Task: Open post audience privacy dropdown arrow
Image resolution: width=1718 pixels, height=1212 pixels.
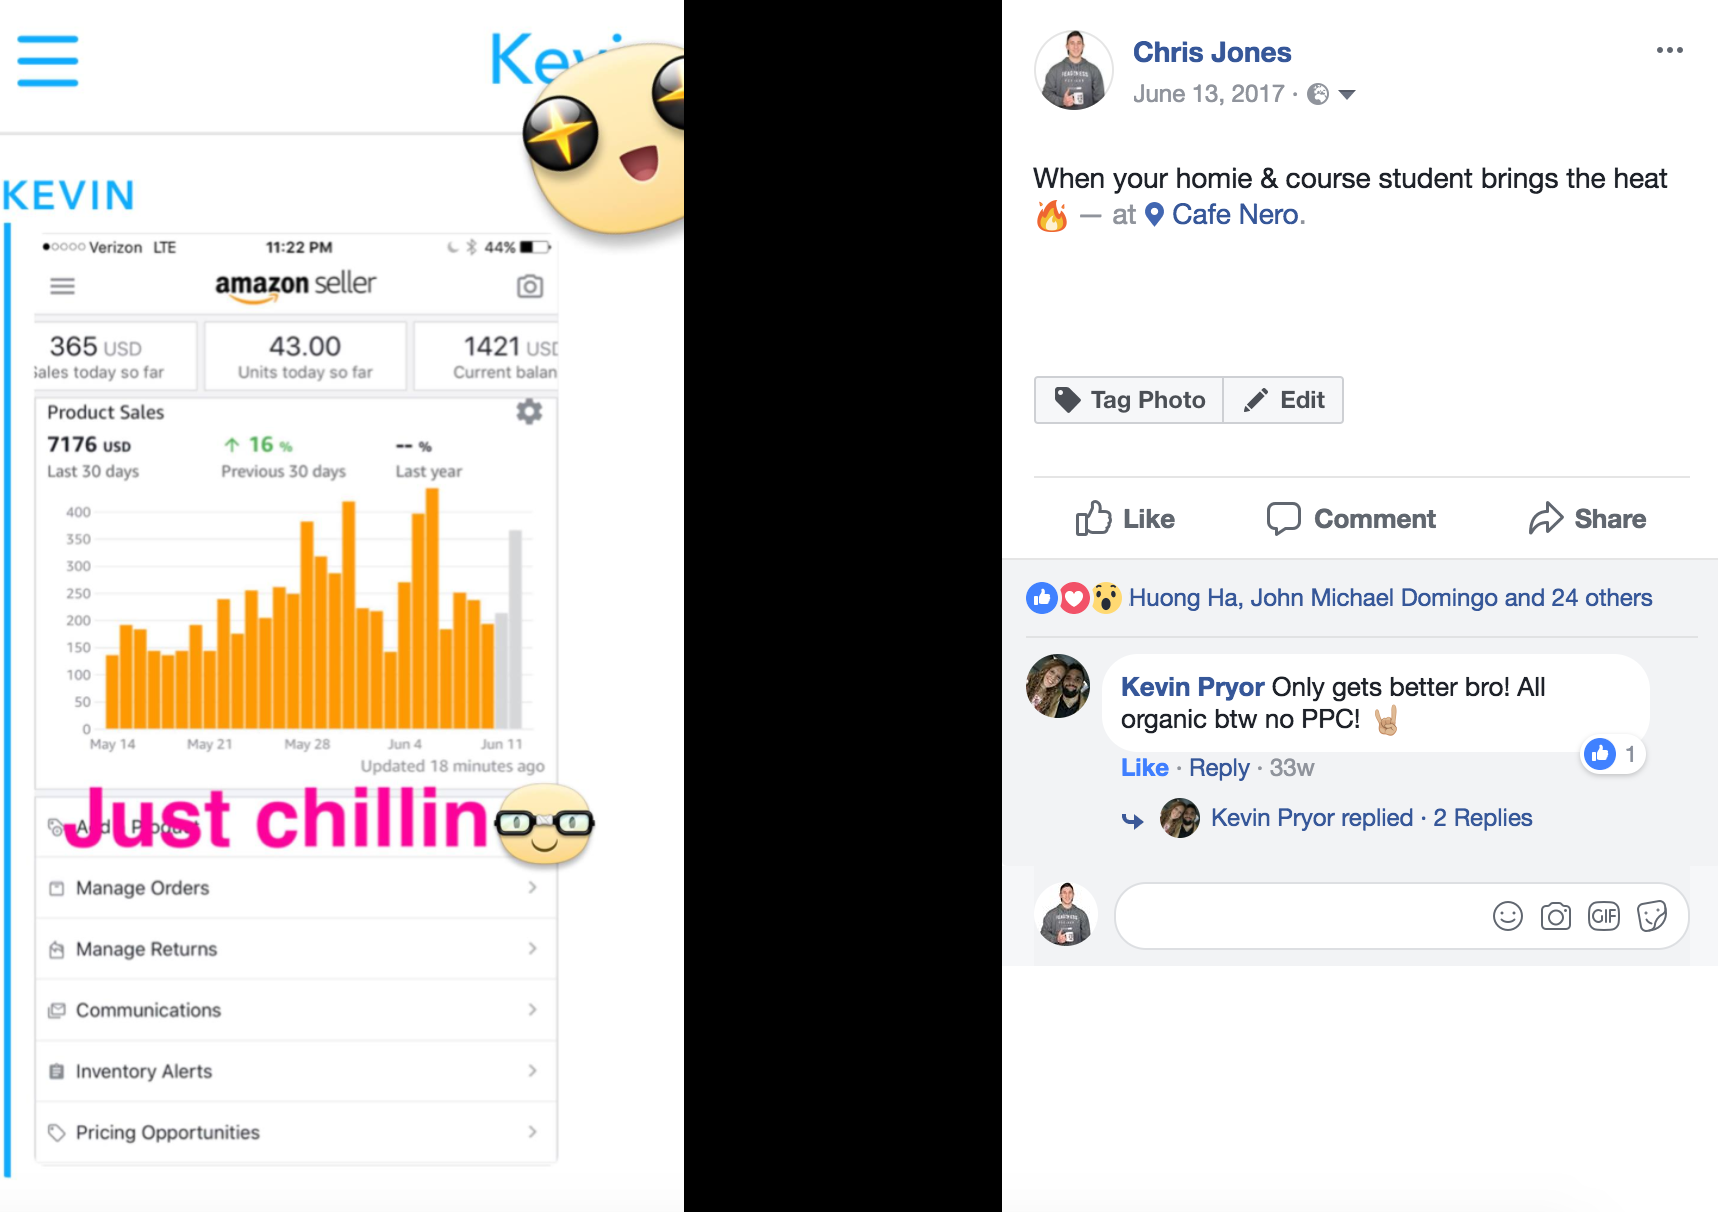Action: pyautogui.click(x=1347, y=95)
